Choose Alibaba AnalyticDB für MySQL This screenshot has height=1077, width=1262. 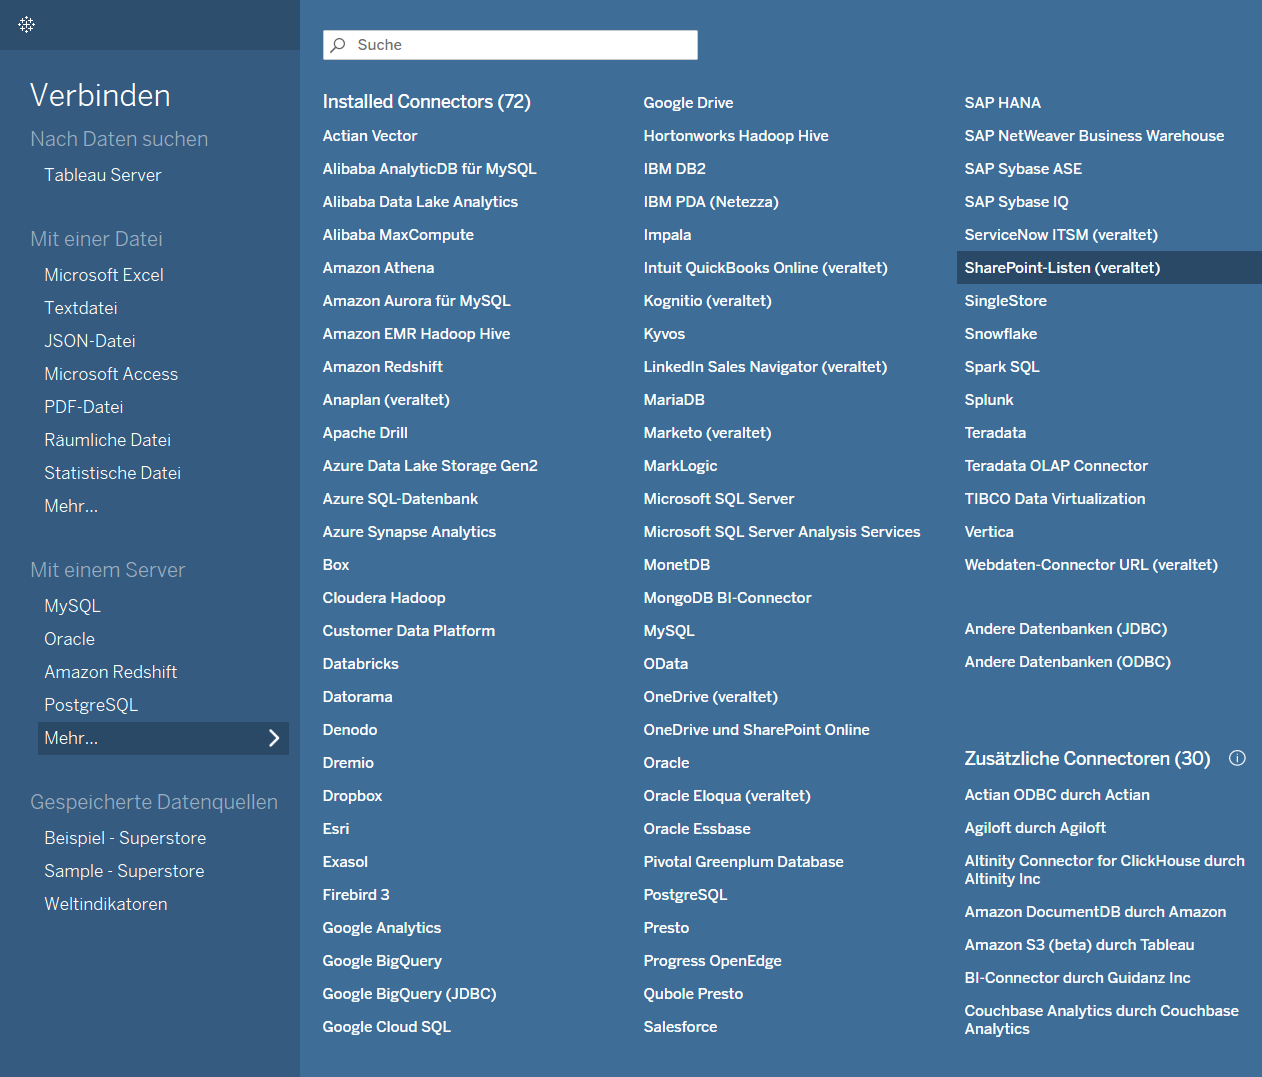(x=430, y=169)
